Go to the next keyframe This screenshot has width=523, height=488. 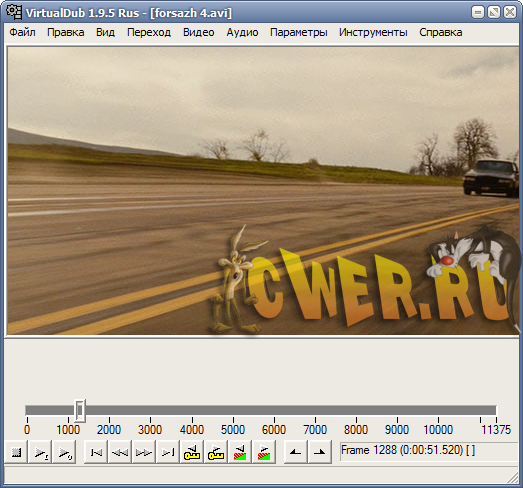pyautogui.click(x=216, y=452)
